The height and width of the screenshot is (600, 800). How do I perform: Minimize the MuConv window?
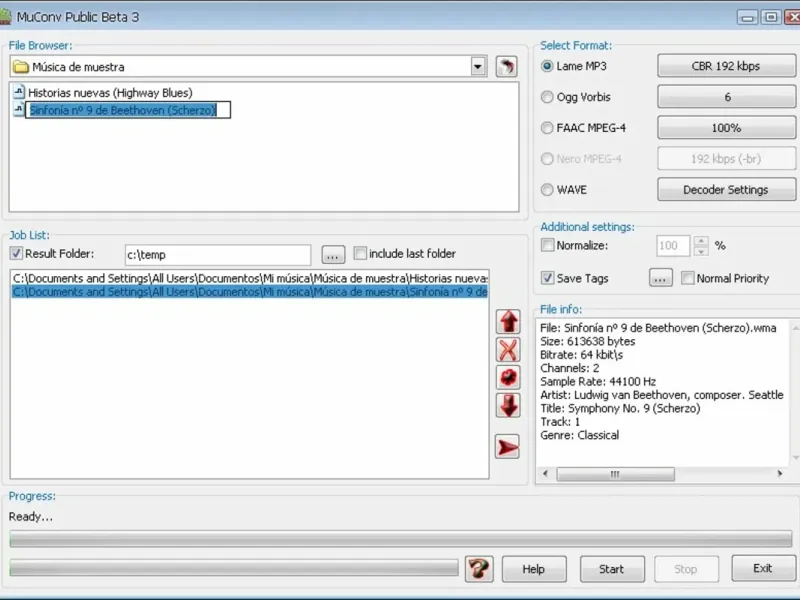point(747,17)
